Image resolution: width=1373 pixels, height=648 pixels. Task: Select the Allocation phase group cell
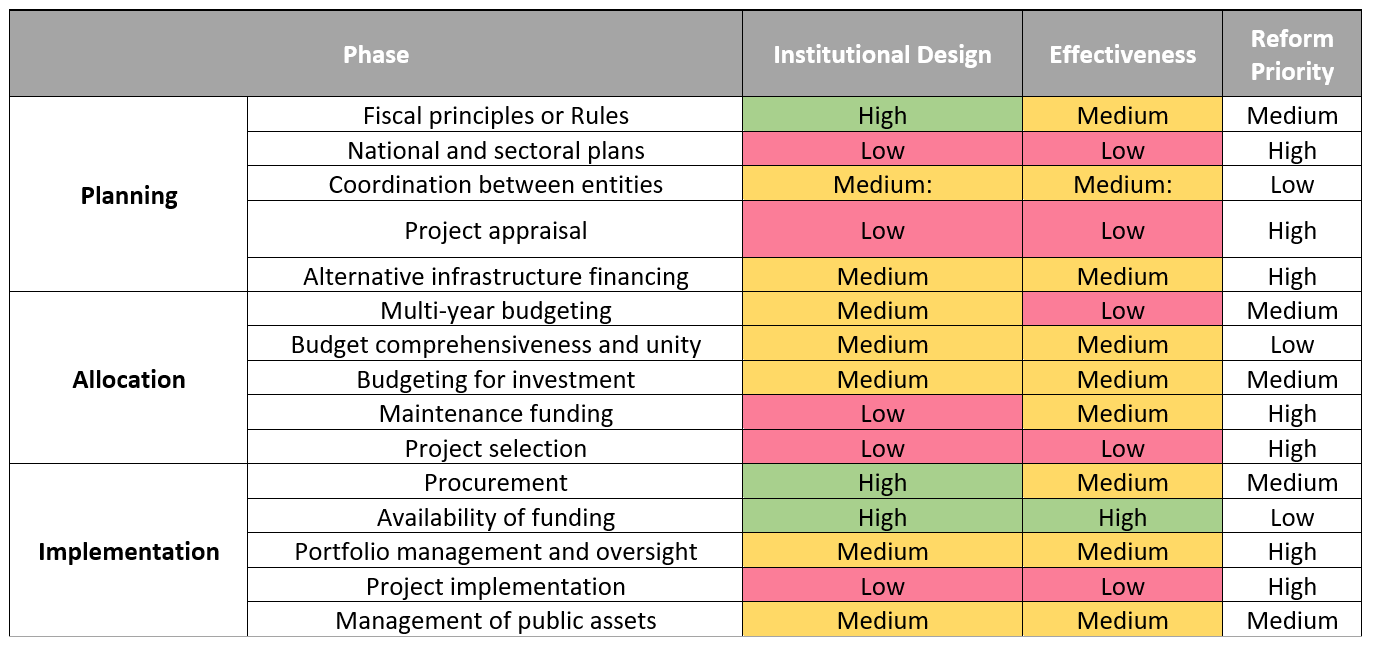coord(129,379)
